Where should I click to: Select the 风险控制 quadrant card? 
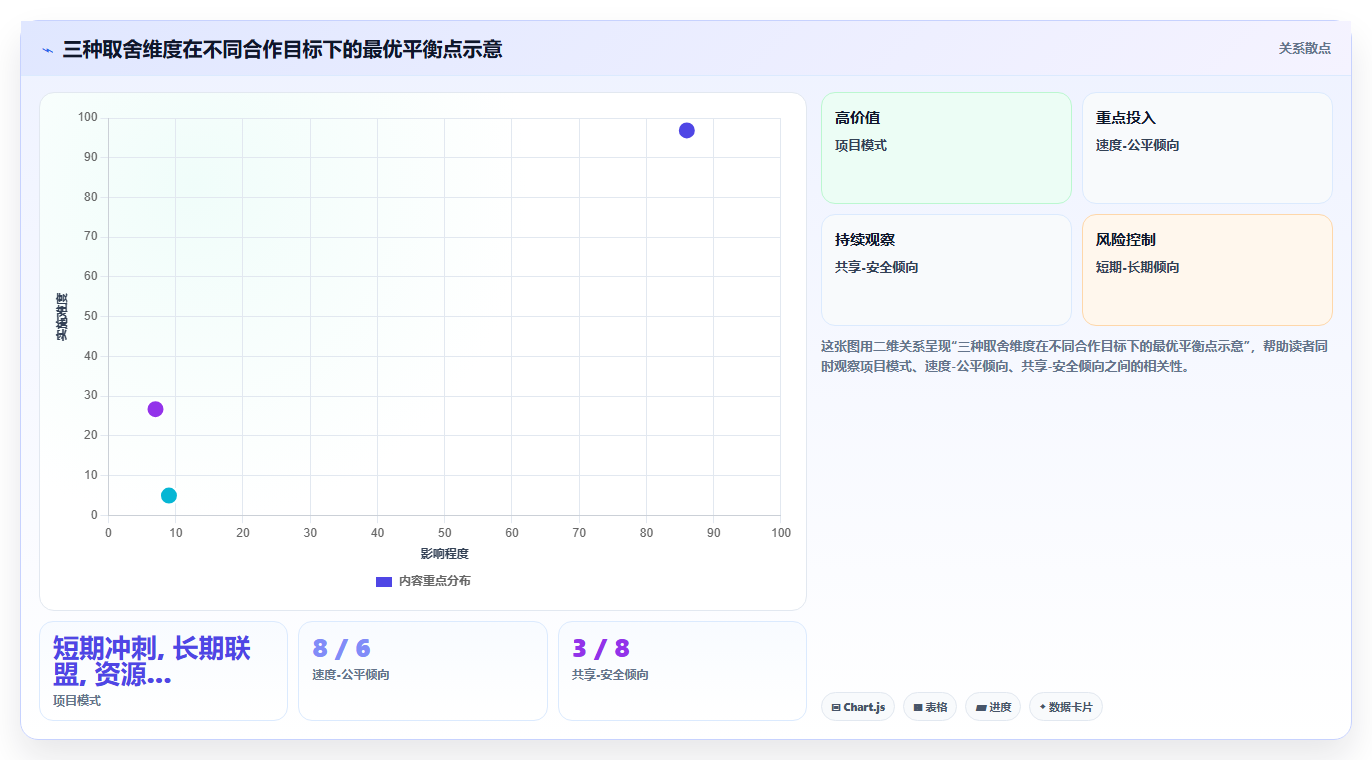(1207, 270)
